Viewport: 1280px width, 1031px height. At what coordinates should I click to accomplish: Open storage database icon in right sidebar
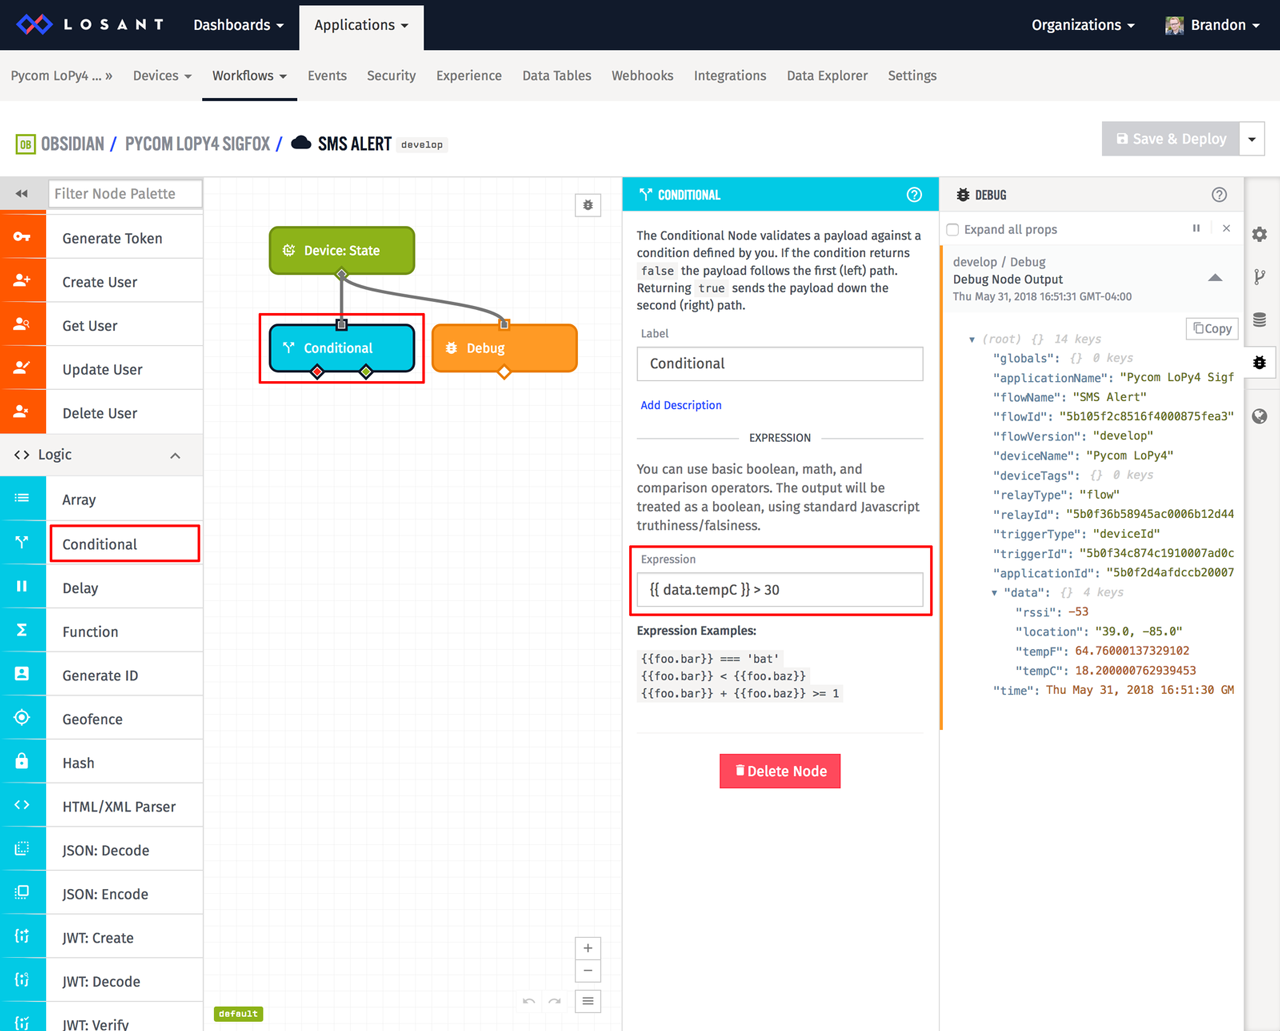pyautogui.click(x=1260, y=320)
